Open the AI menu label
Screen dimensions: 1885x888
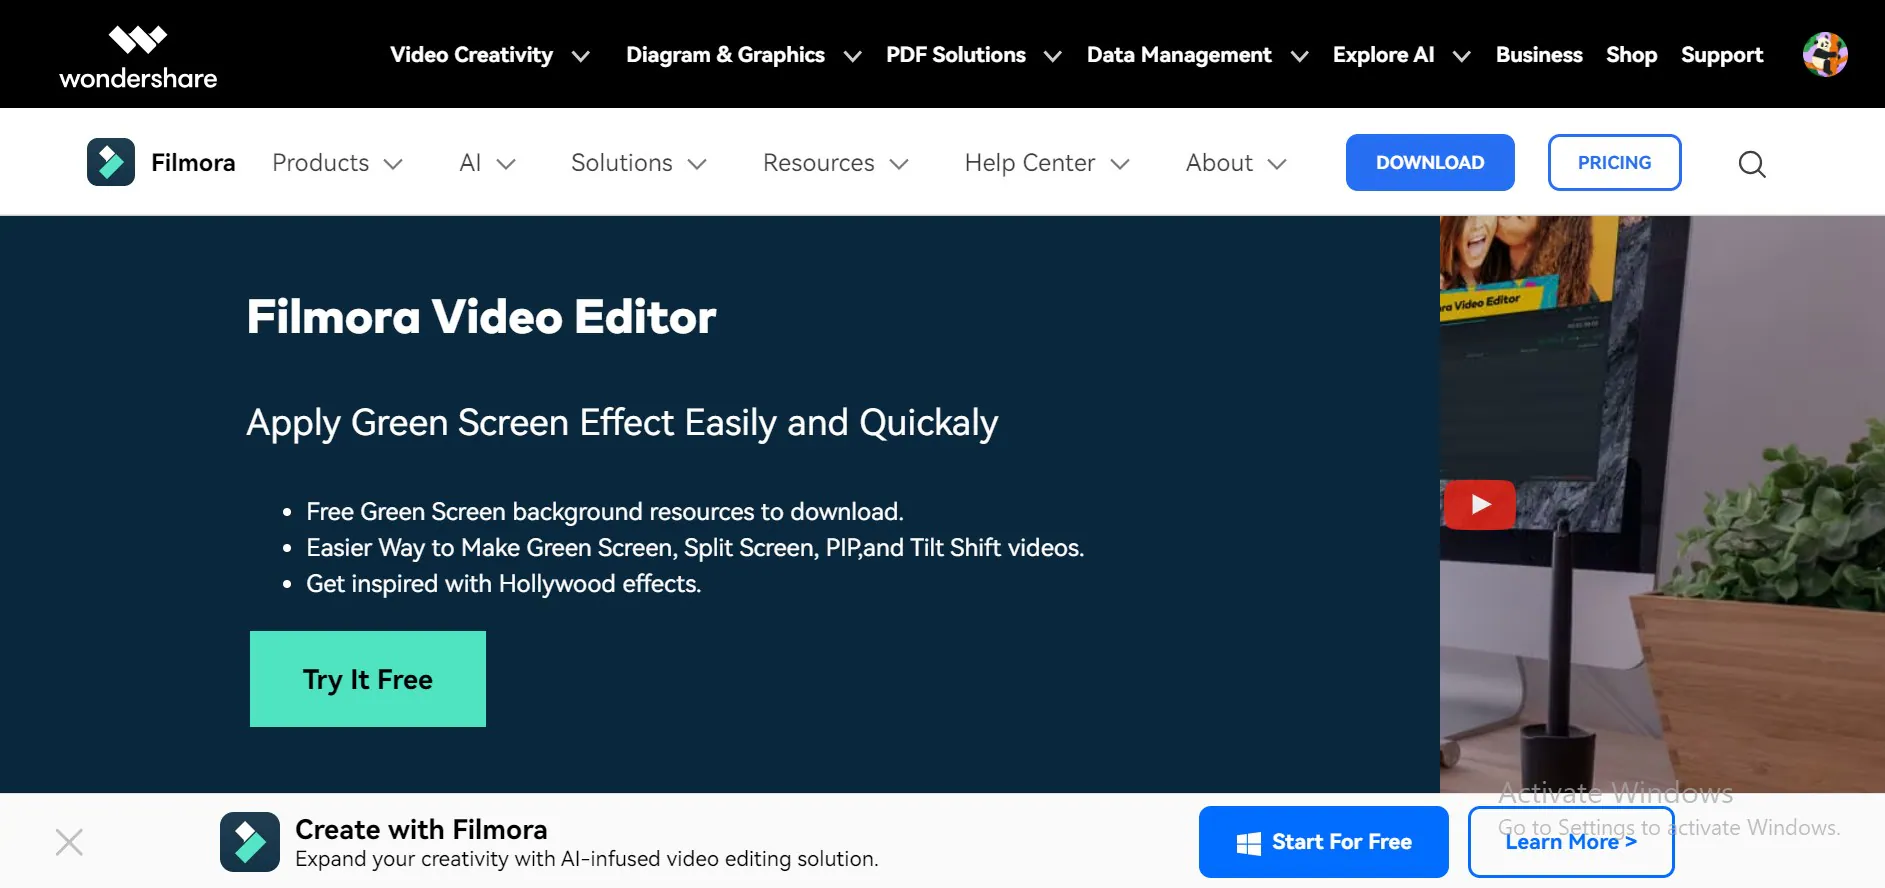(470, 162)
